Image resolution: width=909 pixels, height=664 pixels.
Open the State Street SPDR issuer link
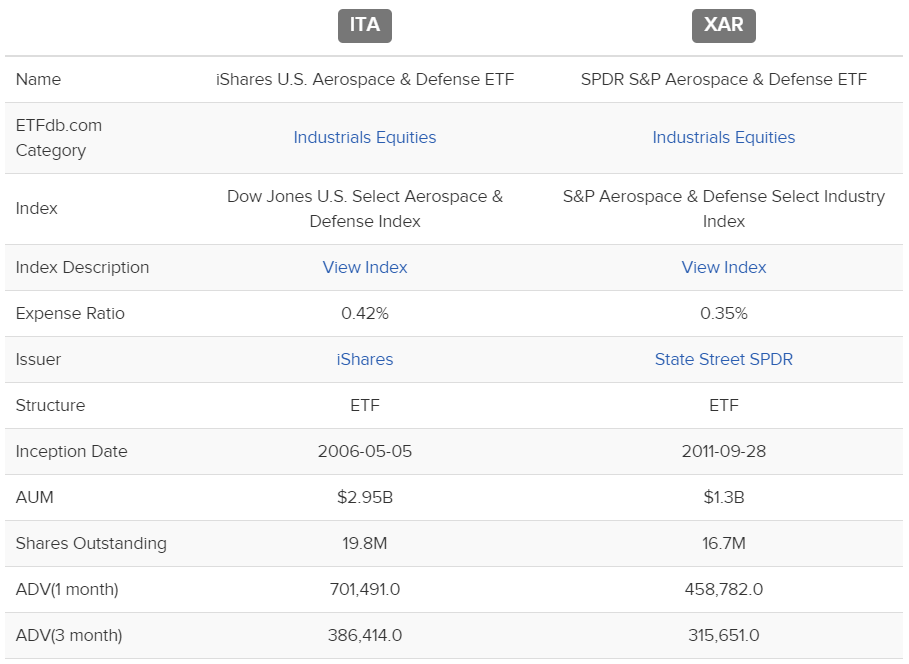[723, 360]
